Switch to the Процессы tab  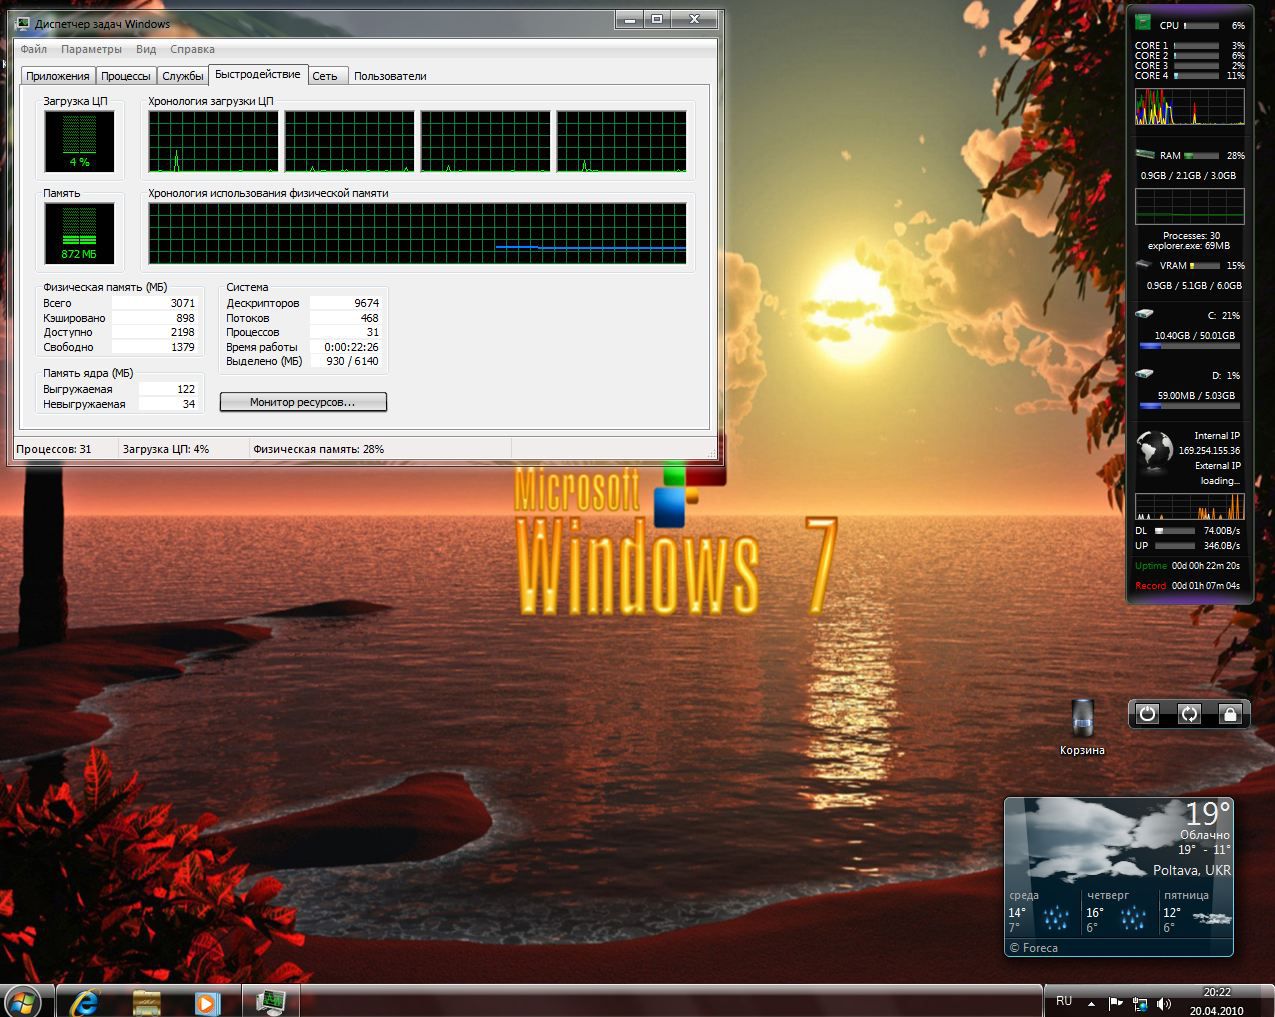tap(126, 76)
